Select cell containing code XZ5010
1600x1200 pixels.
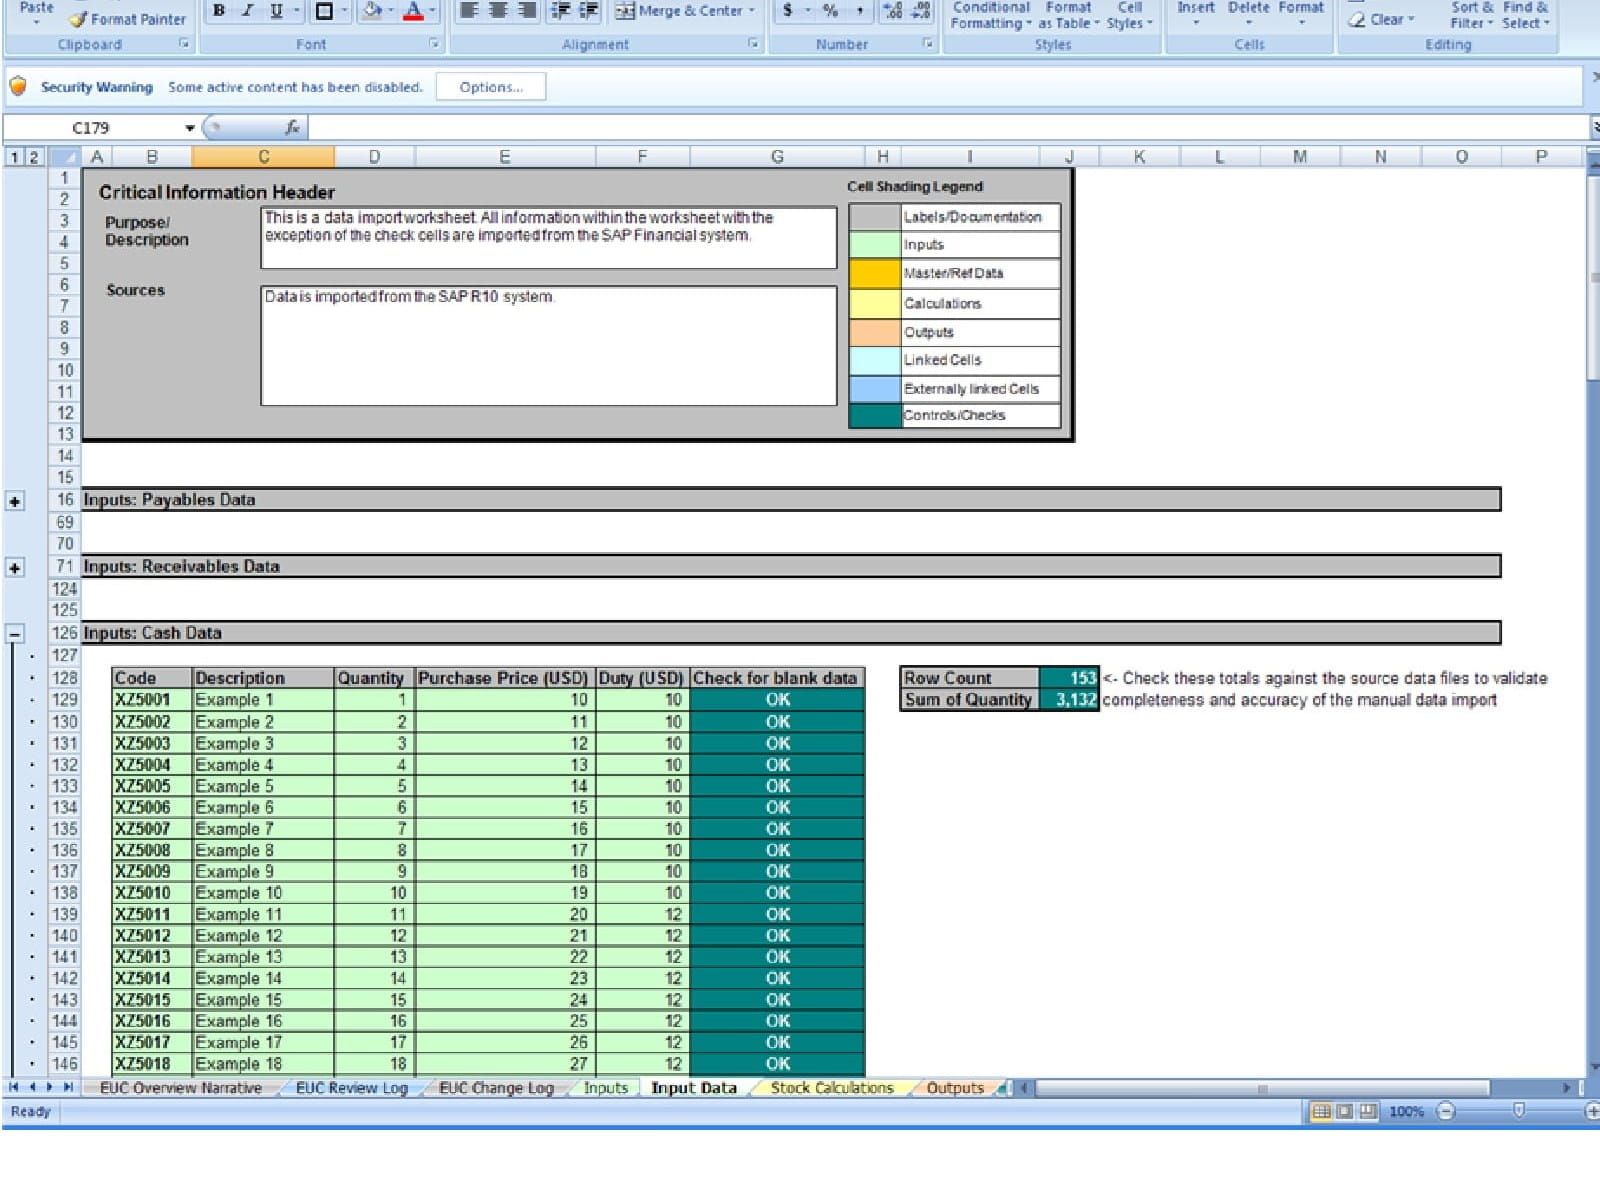coord(142,893)
